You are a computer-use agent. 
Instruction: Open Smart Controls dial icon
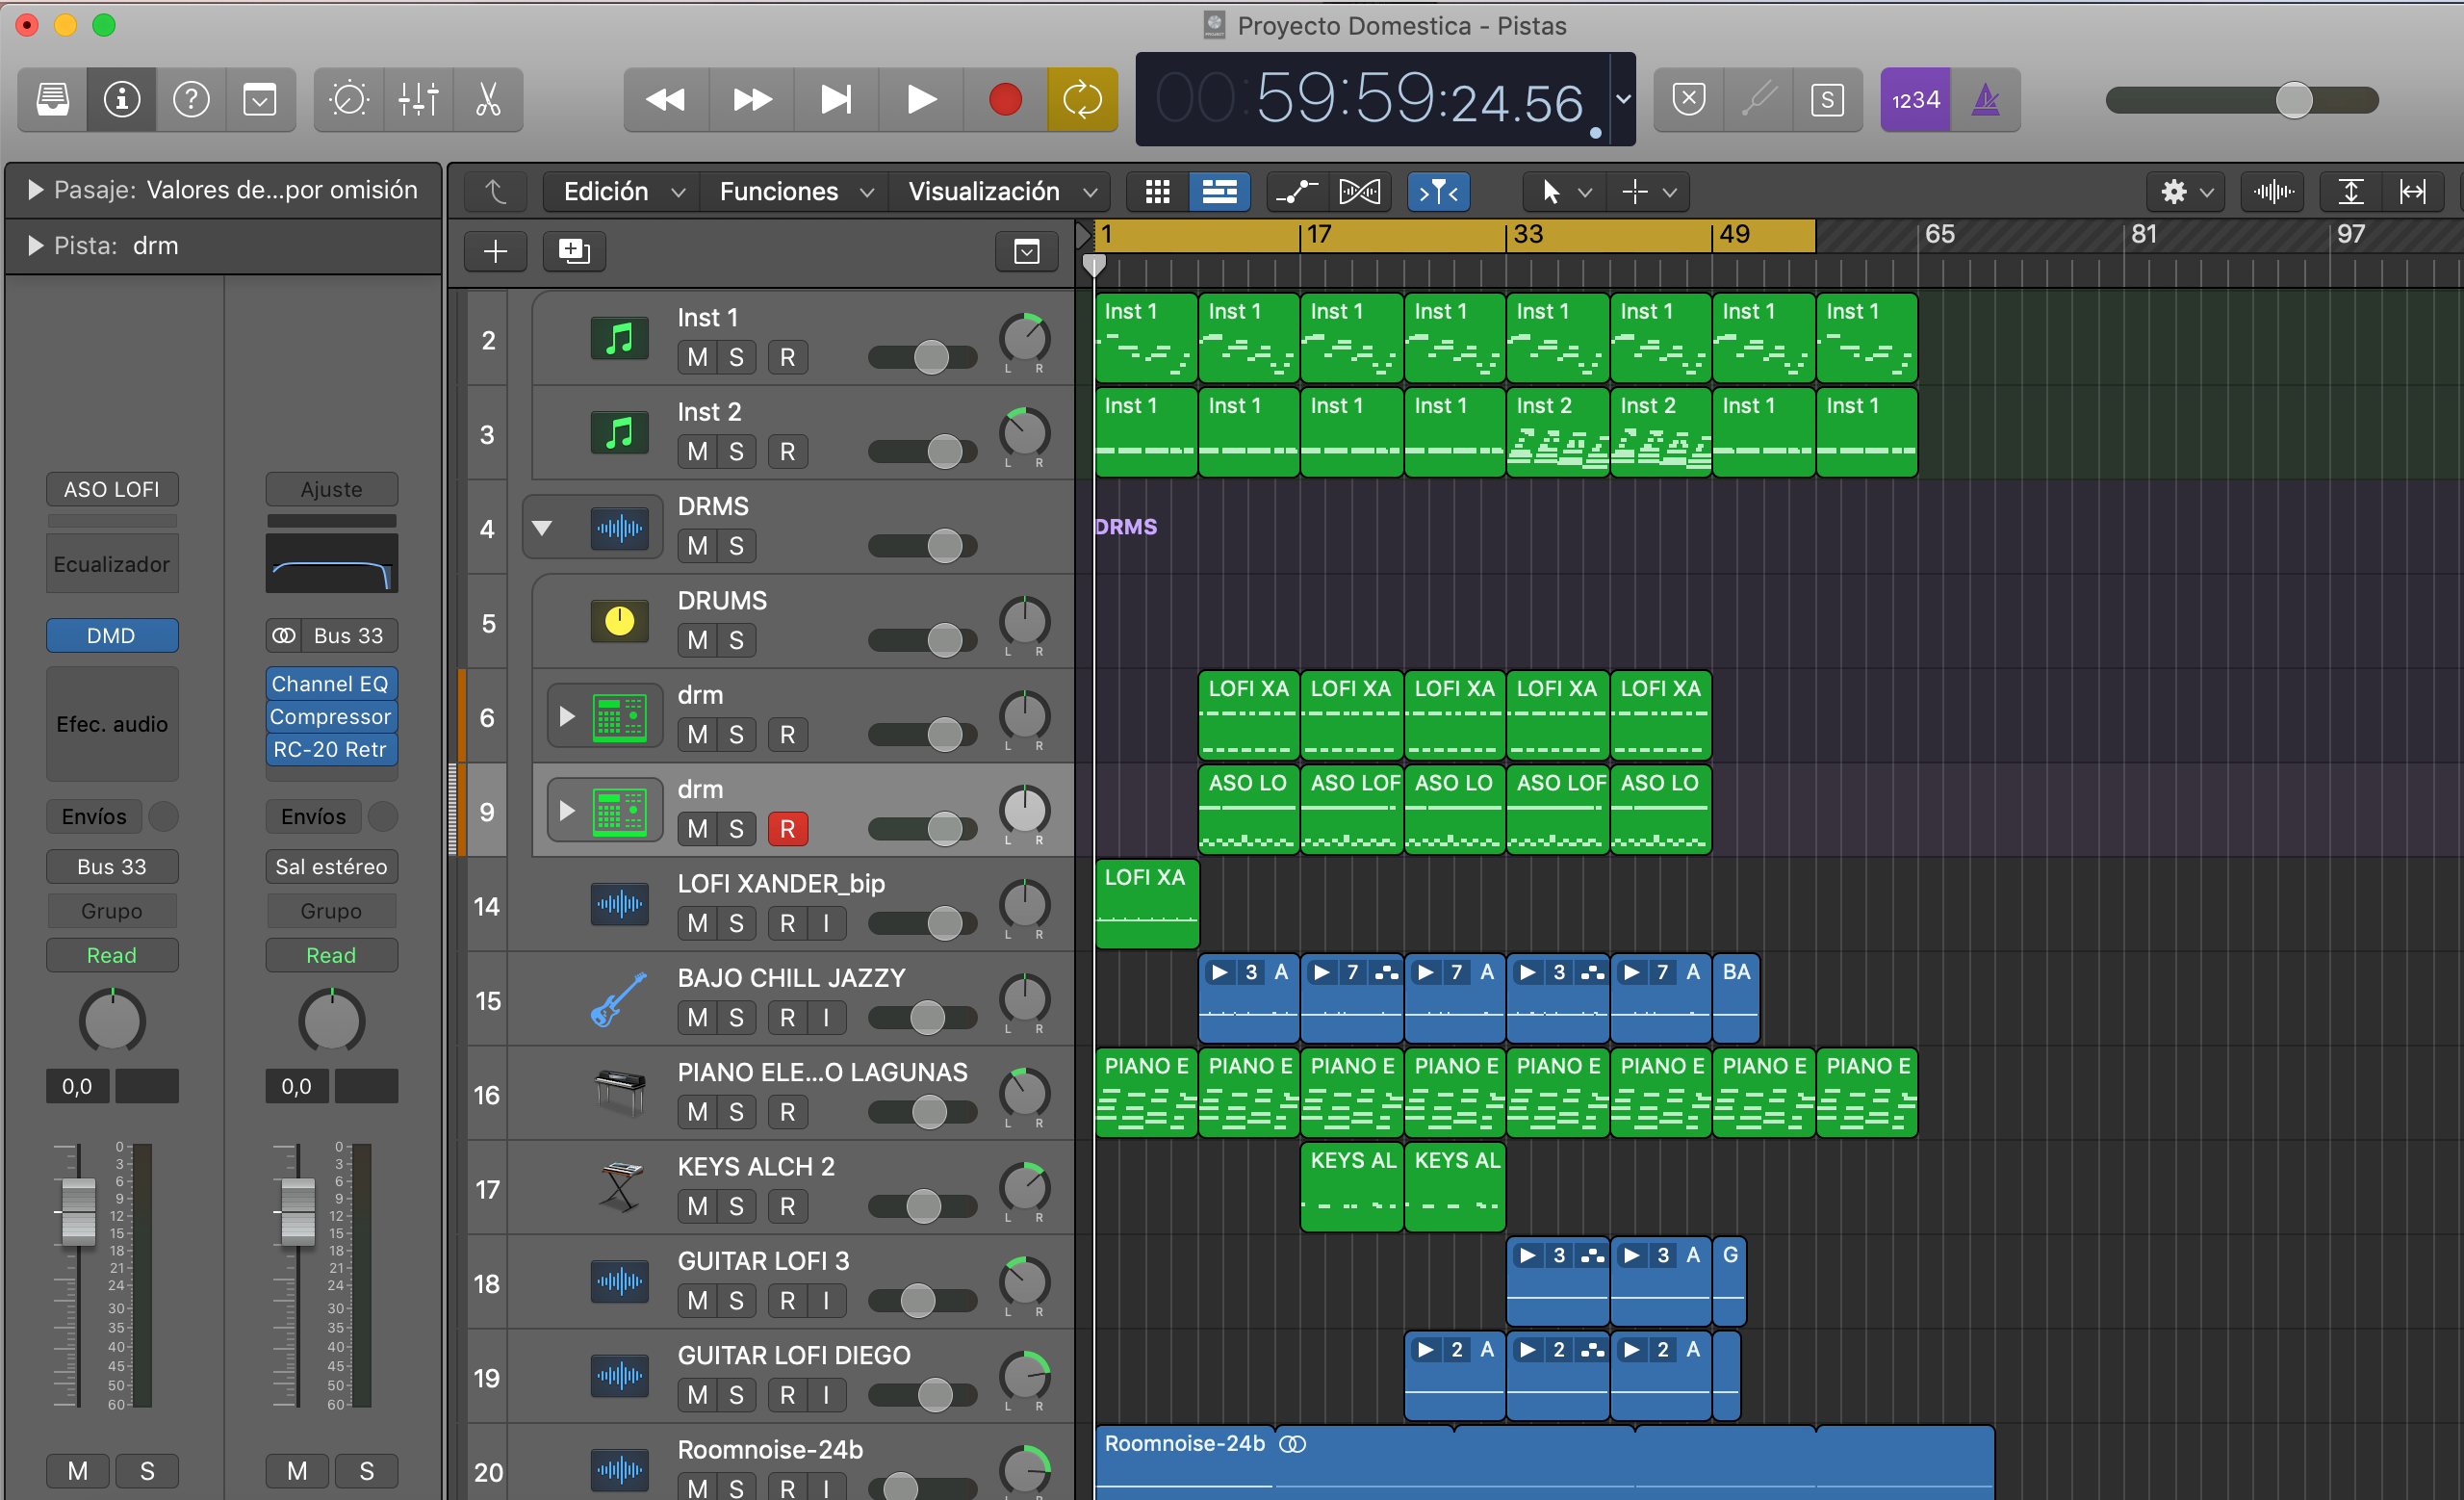349,100
